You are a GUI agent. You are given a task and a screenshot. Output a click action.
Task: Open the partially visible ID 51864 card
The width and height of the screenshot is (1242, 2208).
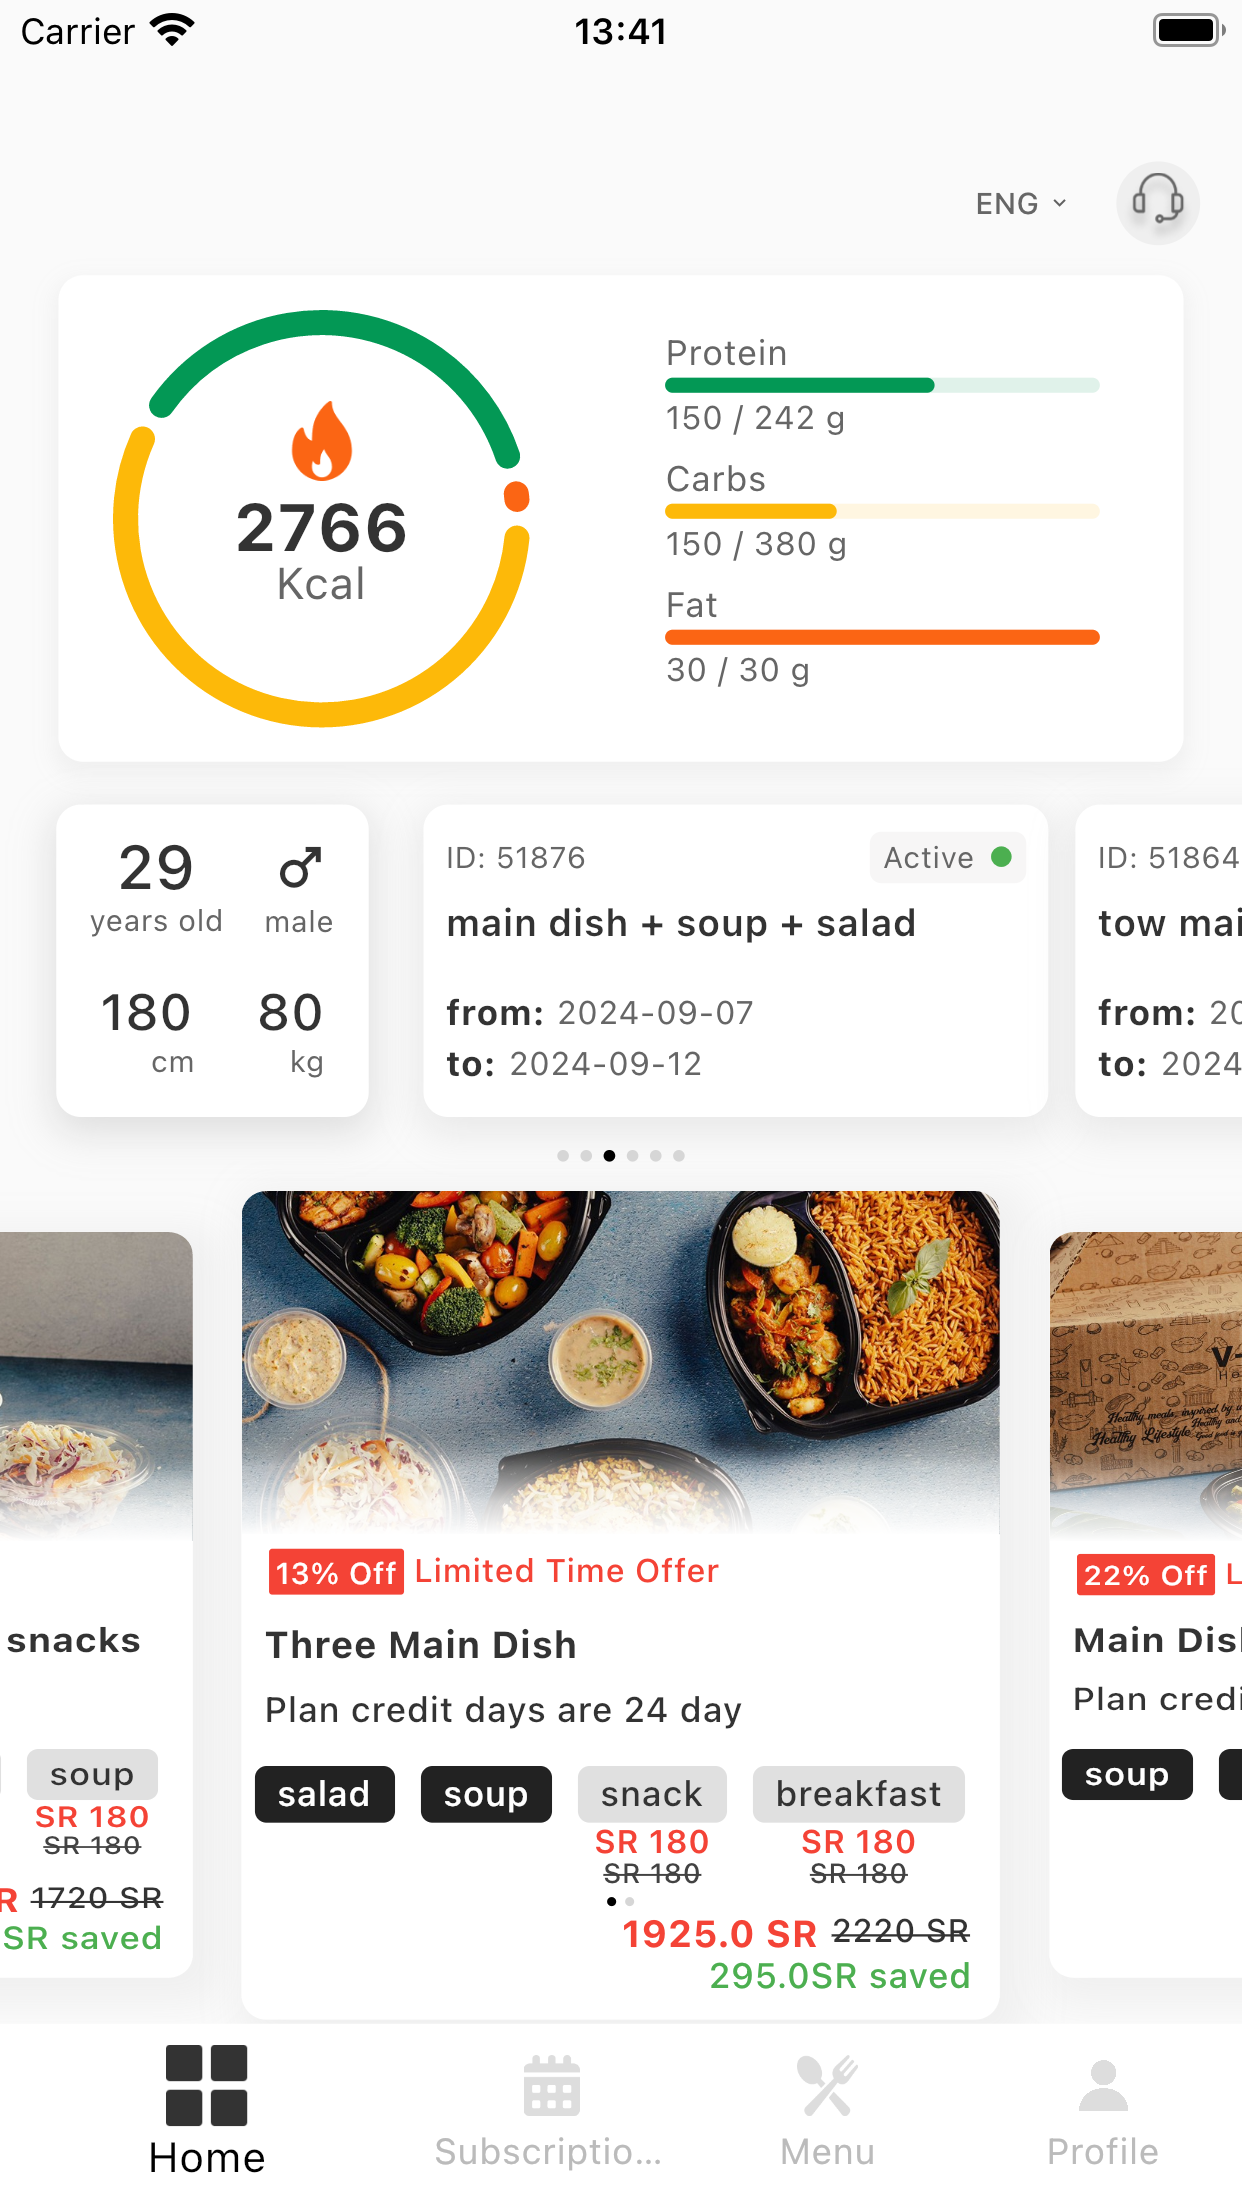pos(1158,961)
